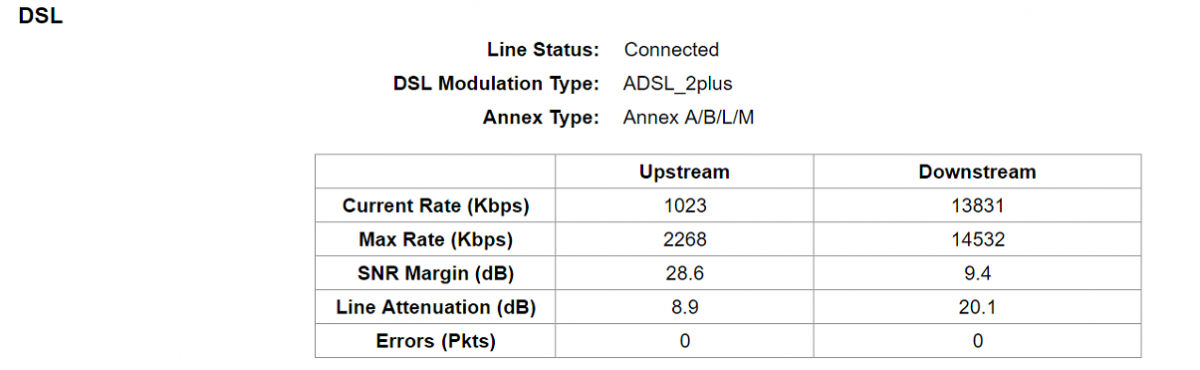Click downstream line attenuation value 20.1
The width and height of the screenshot is (1200, 370).
click(x=977, y=308)
